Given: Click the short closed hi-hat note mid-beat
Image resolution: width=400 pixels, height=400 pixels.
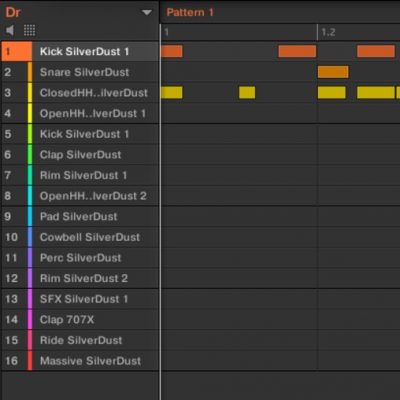Looking at the screenshot, I should 247,93.
